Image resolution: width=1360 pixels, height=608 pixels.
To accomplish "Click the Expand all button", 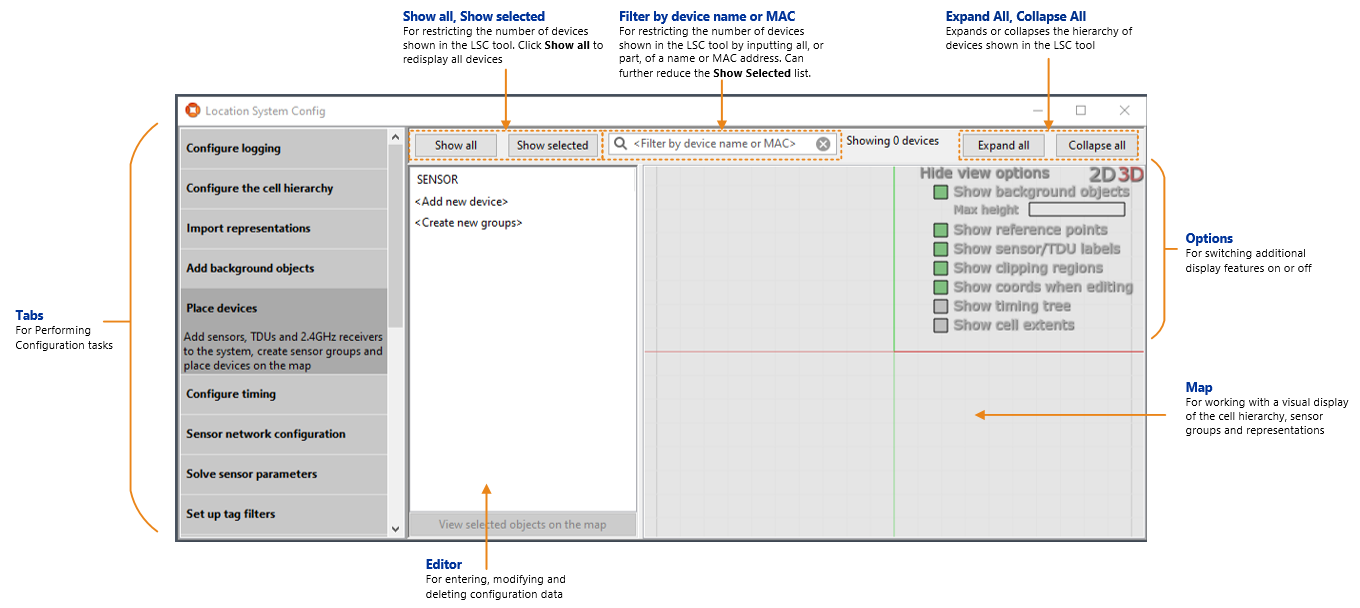I will (1004, 145).
